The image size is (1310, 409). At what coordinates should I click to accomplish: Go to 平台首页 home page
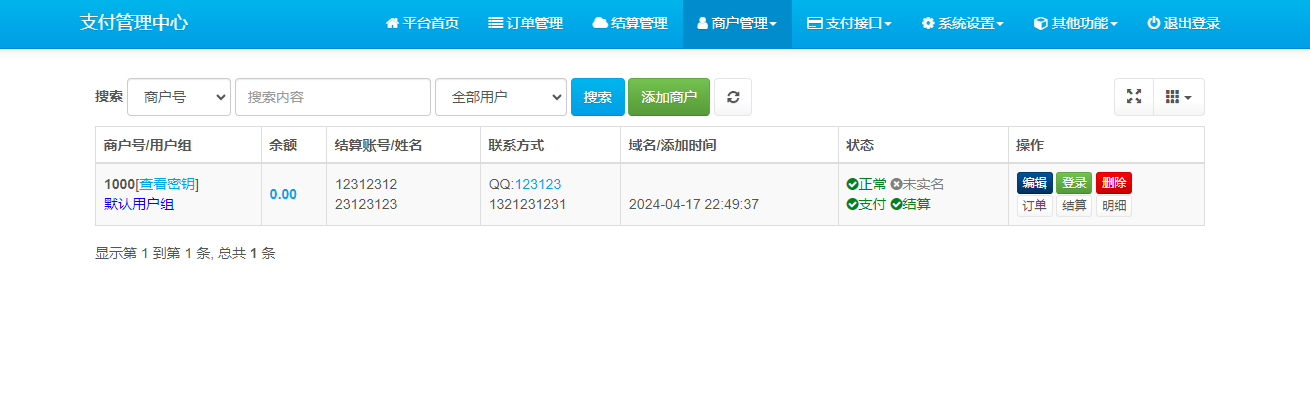coord(422,23)
